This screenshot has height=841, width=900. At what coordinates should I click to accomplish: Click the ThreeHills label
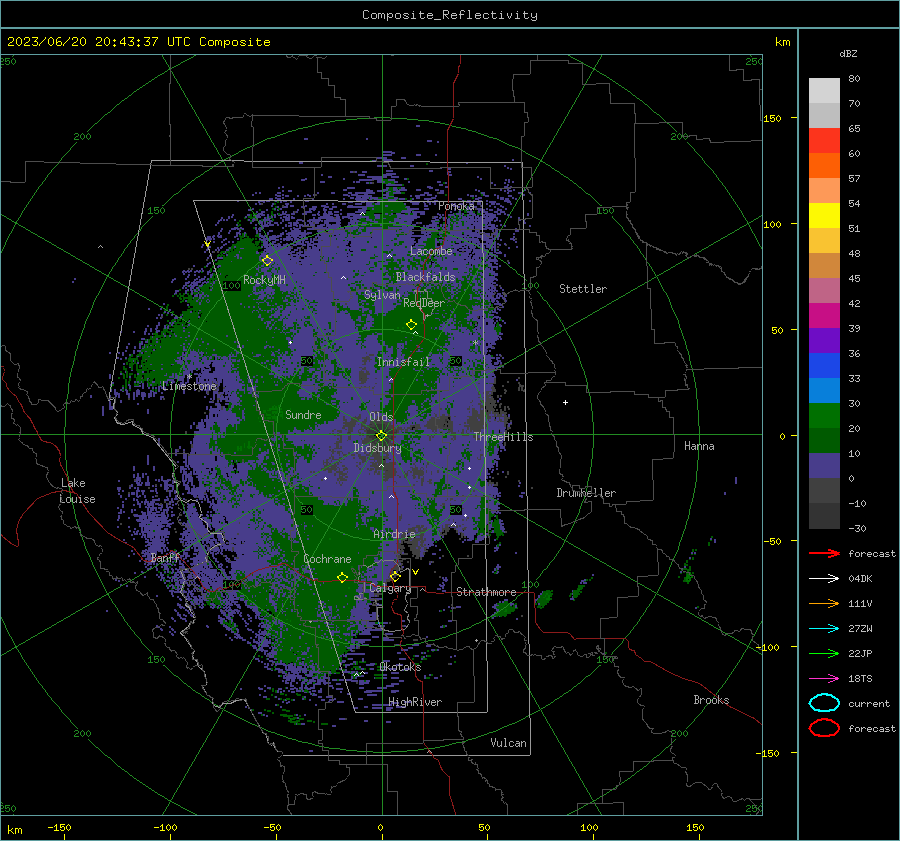pos(503,437)
